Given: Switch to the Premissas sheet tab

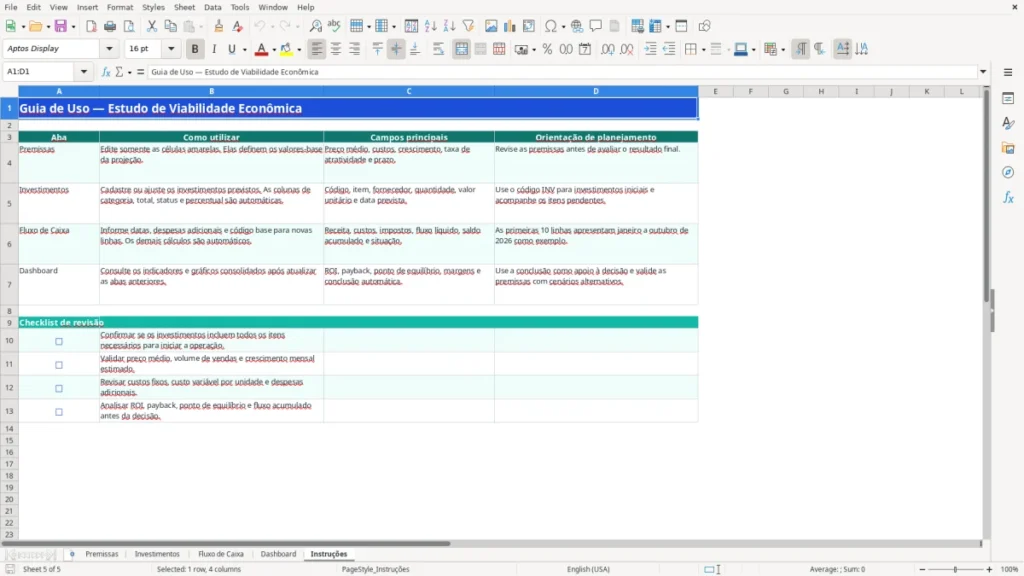Looking at the screenshot, I should pyautogui.click(x=102, y=554).
